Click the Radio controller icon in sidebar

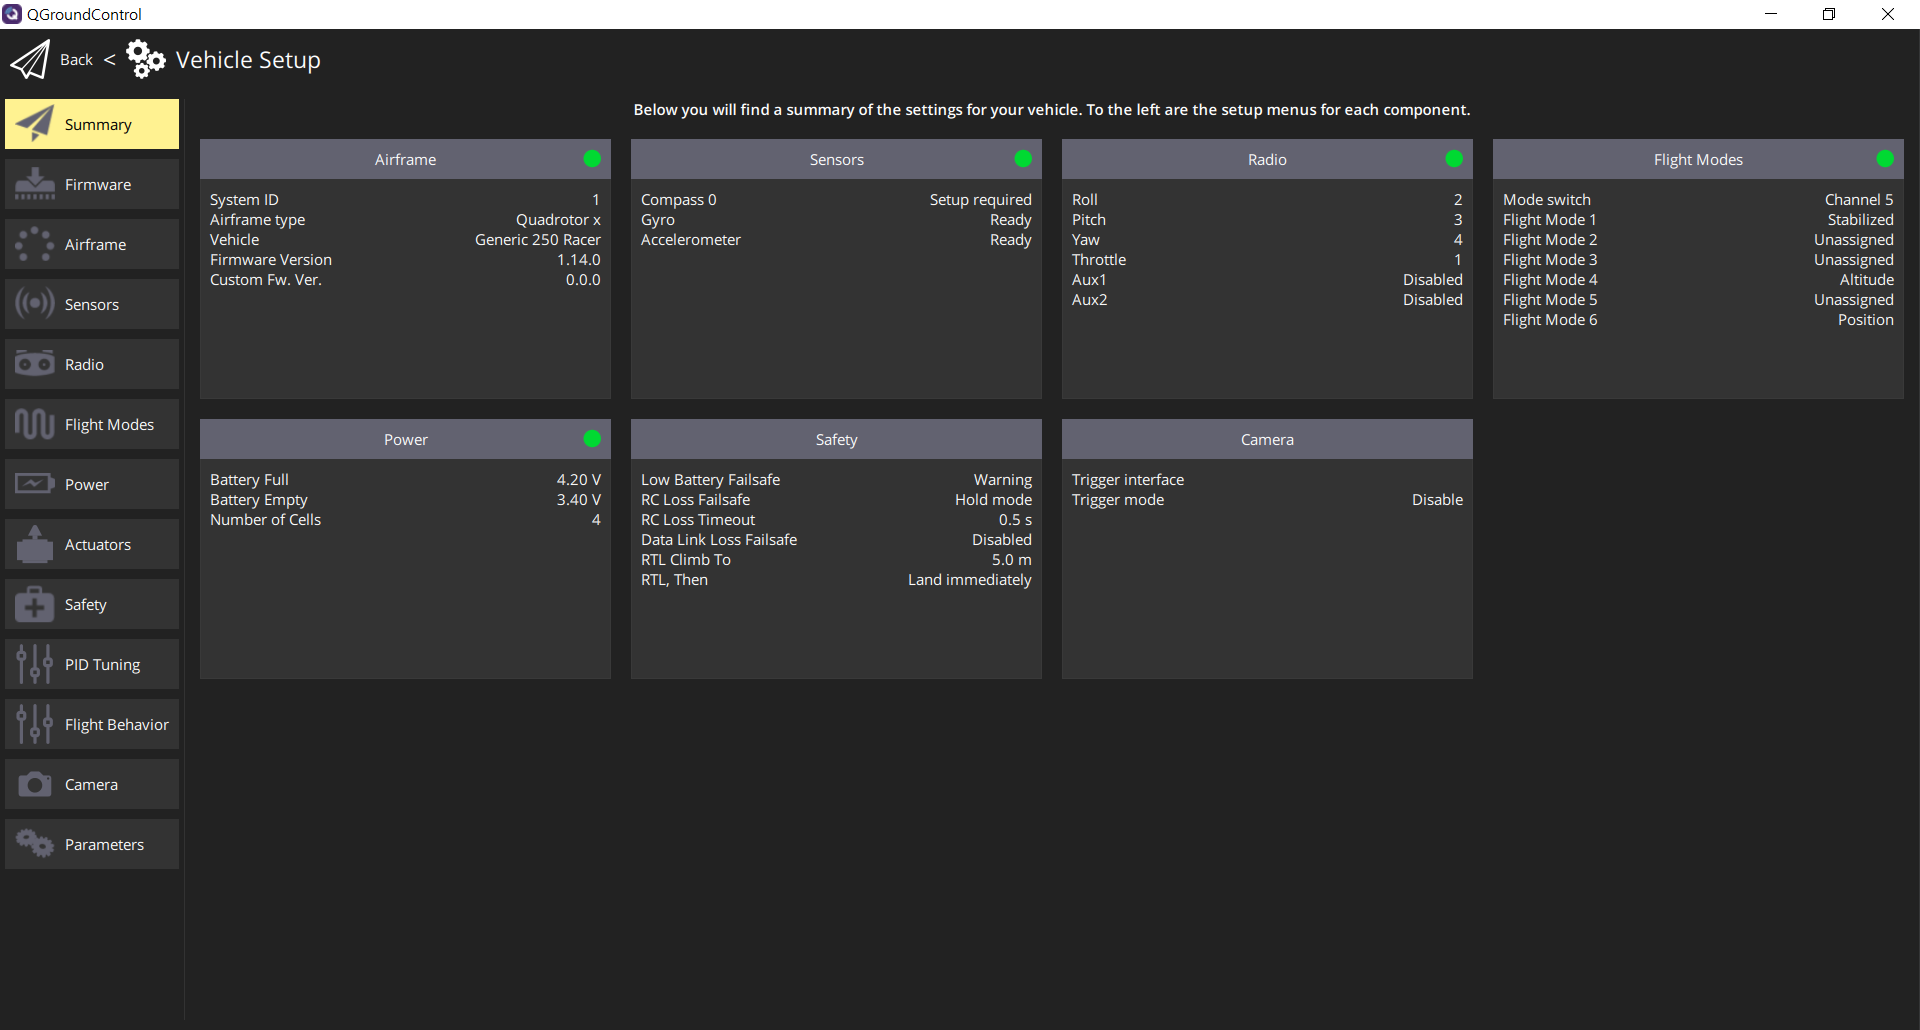(x=35, y=364)
